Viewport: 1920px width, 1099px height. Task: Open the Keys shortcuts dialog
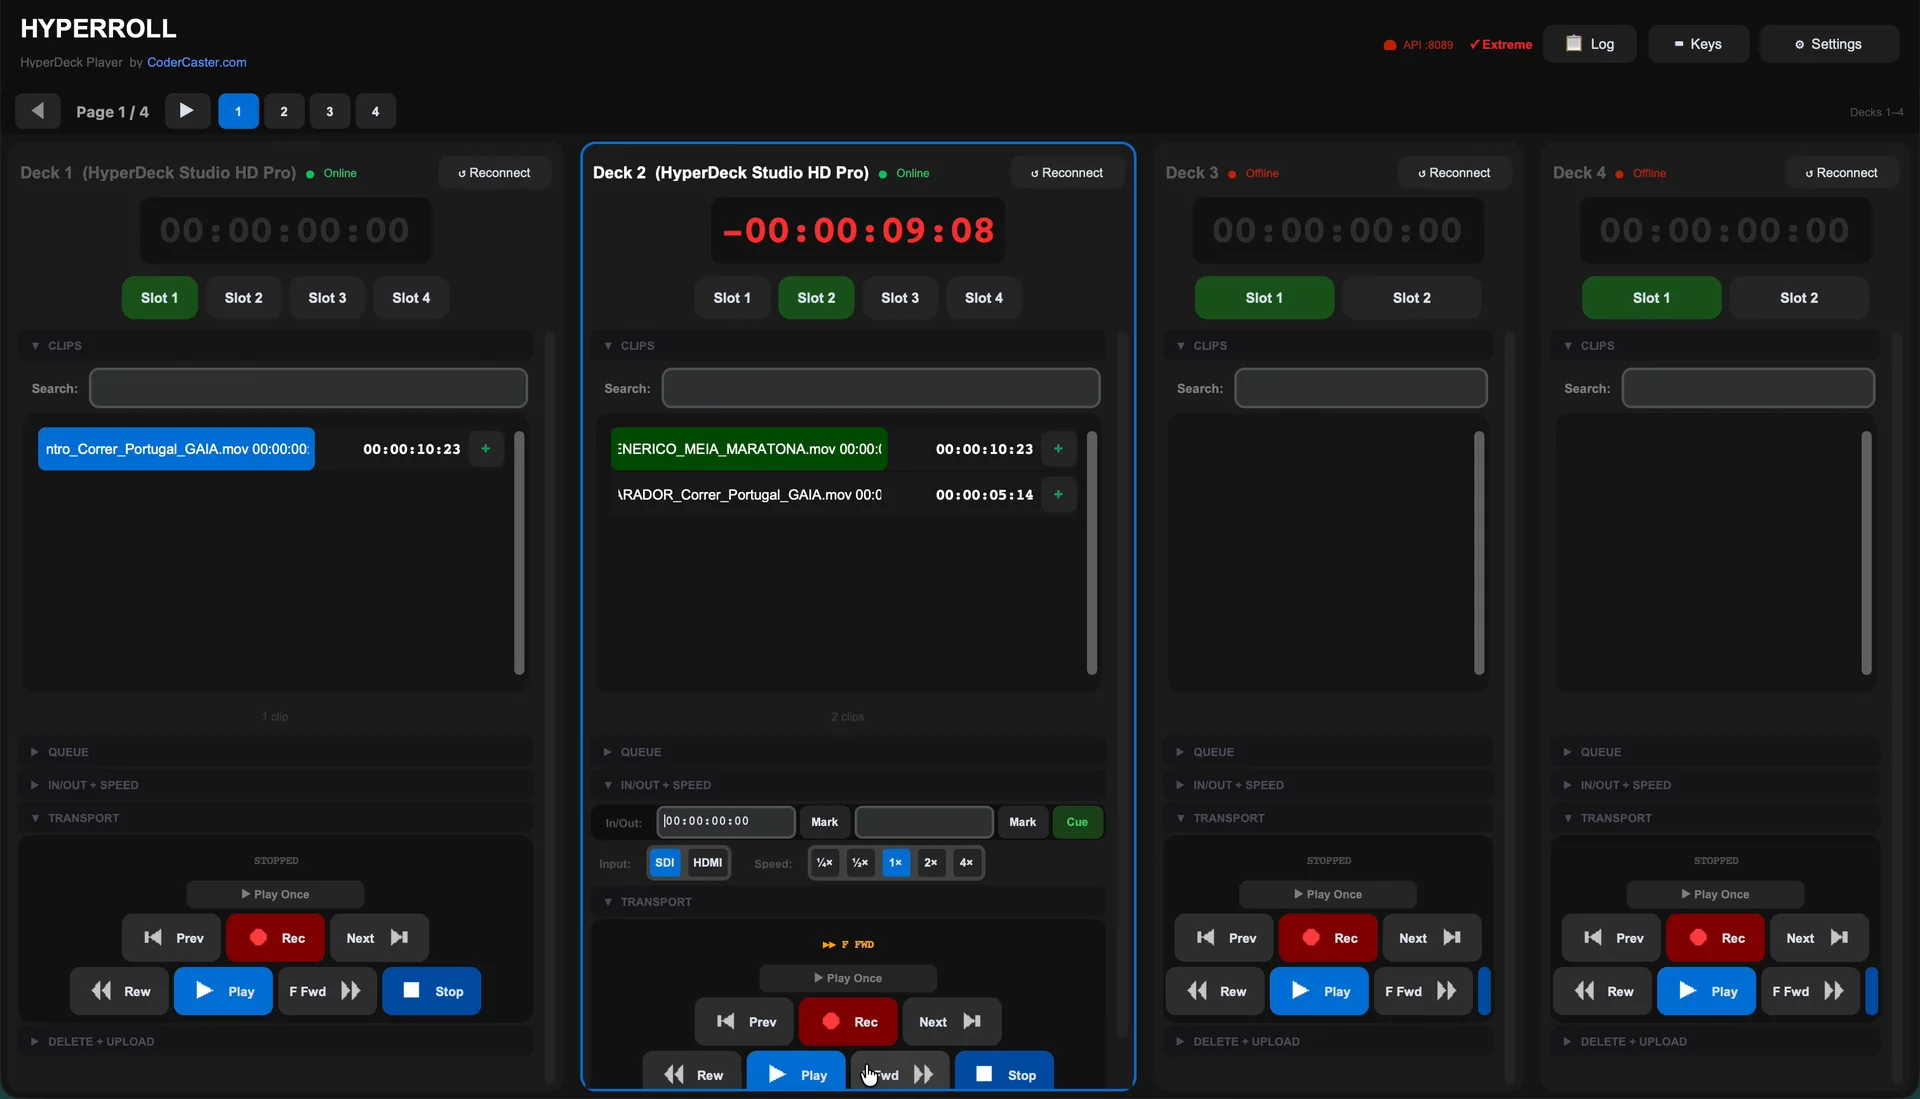(1699, 44)
